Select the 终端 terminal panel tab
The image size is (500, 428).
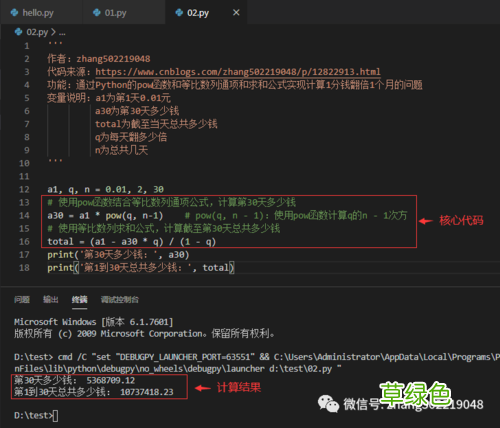click(x=79, y=299)
